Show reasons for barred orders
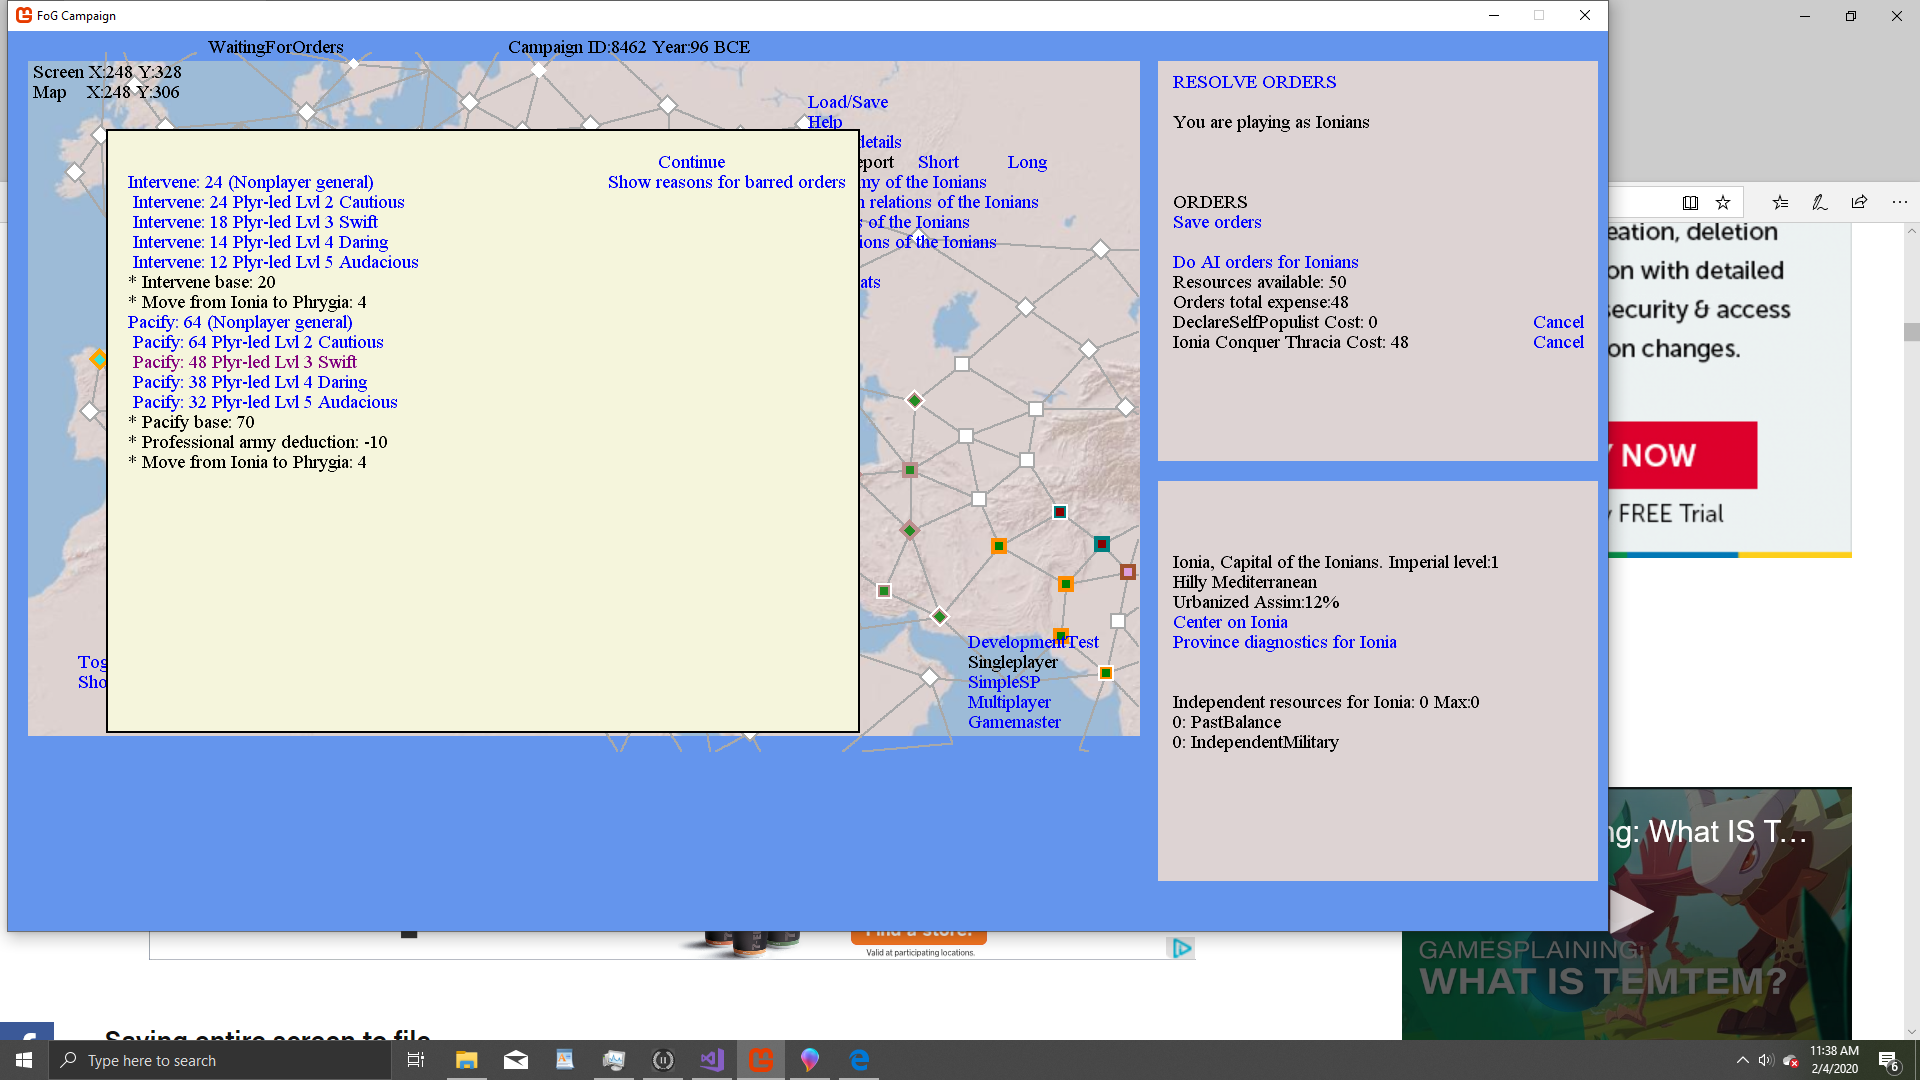 click(x=726, y=182)
